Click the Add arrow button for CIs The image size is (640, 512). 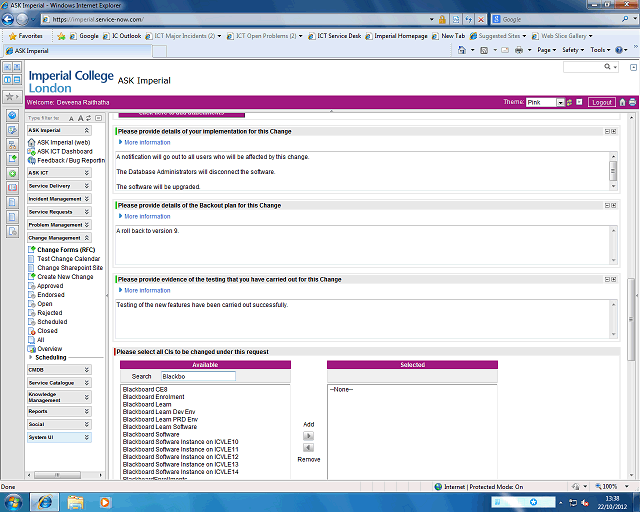point(308,436)
